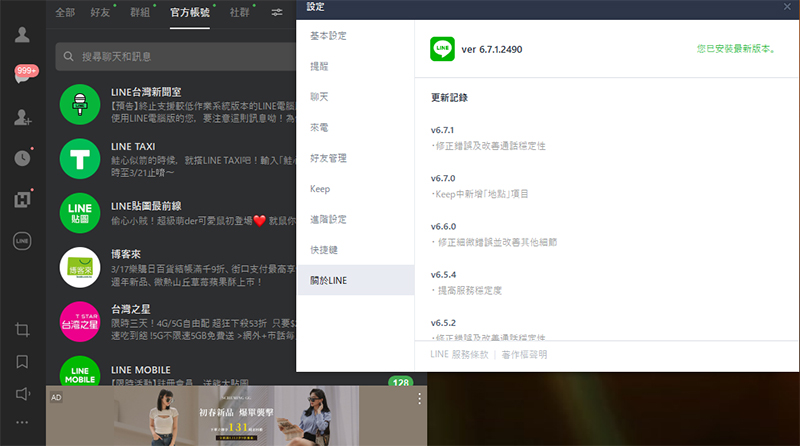Open LINE貼圖最前線 avatar

[80, 213]
